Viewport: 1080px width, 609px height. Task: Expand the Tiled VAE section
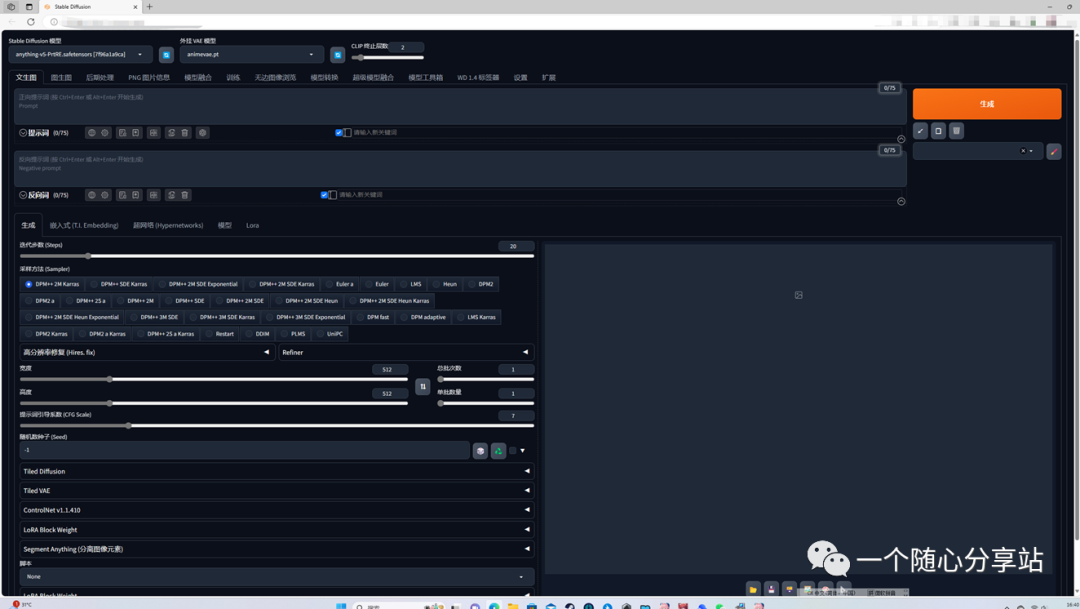[x=277, y=491]
